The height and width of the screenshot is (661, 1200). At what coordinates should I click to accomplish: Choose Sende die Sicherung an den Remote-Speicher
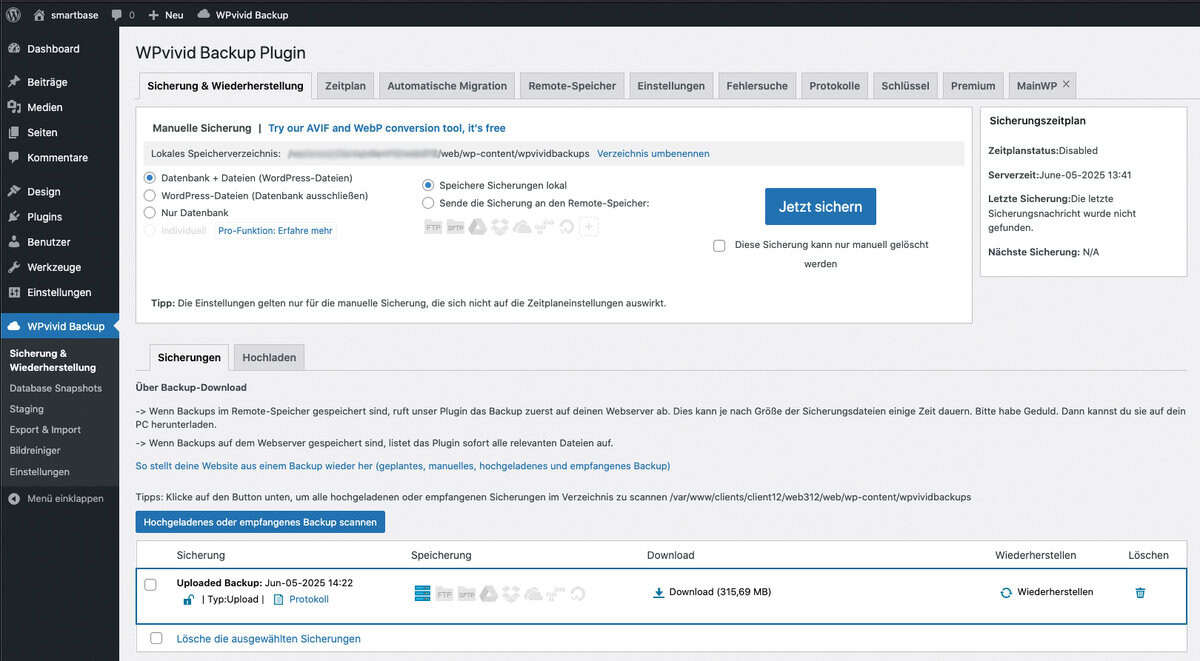[x=429, y=202]
